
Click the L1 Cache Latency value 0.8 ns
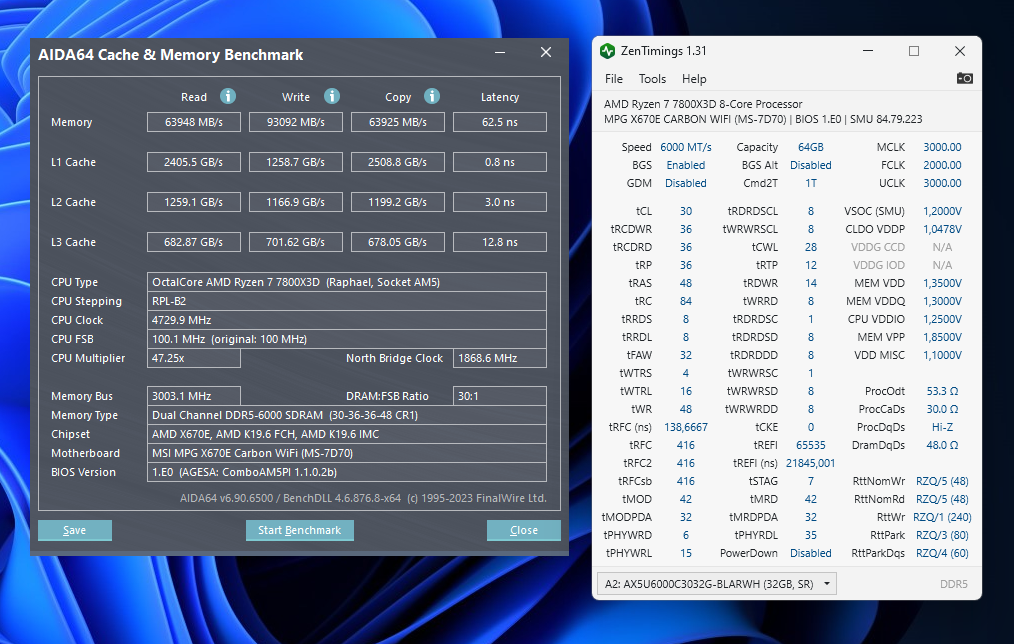pyautogui.click(x=500, y=162)
